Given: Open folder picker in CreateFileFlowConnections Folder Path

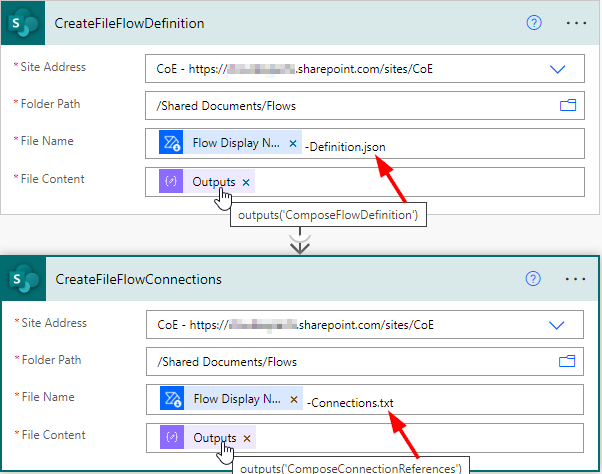Looking at the screenshot, I should pyautogui.click(x=568, y=361).
